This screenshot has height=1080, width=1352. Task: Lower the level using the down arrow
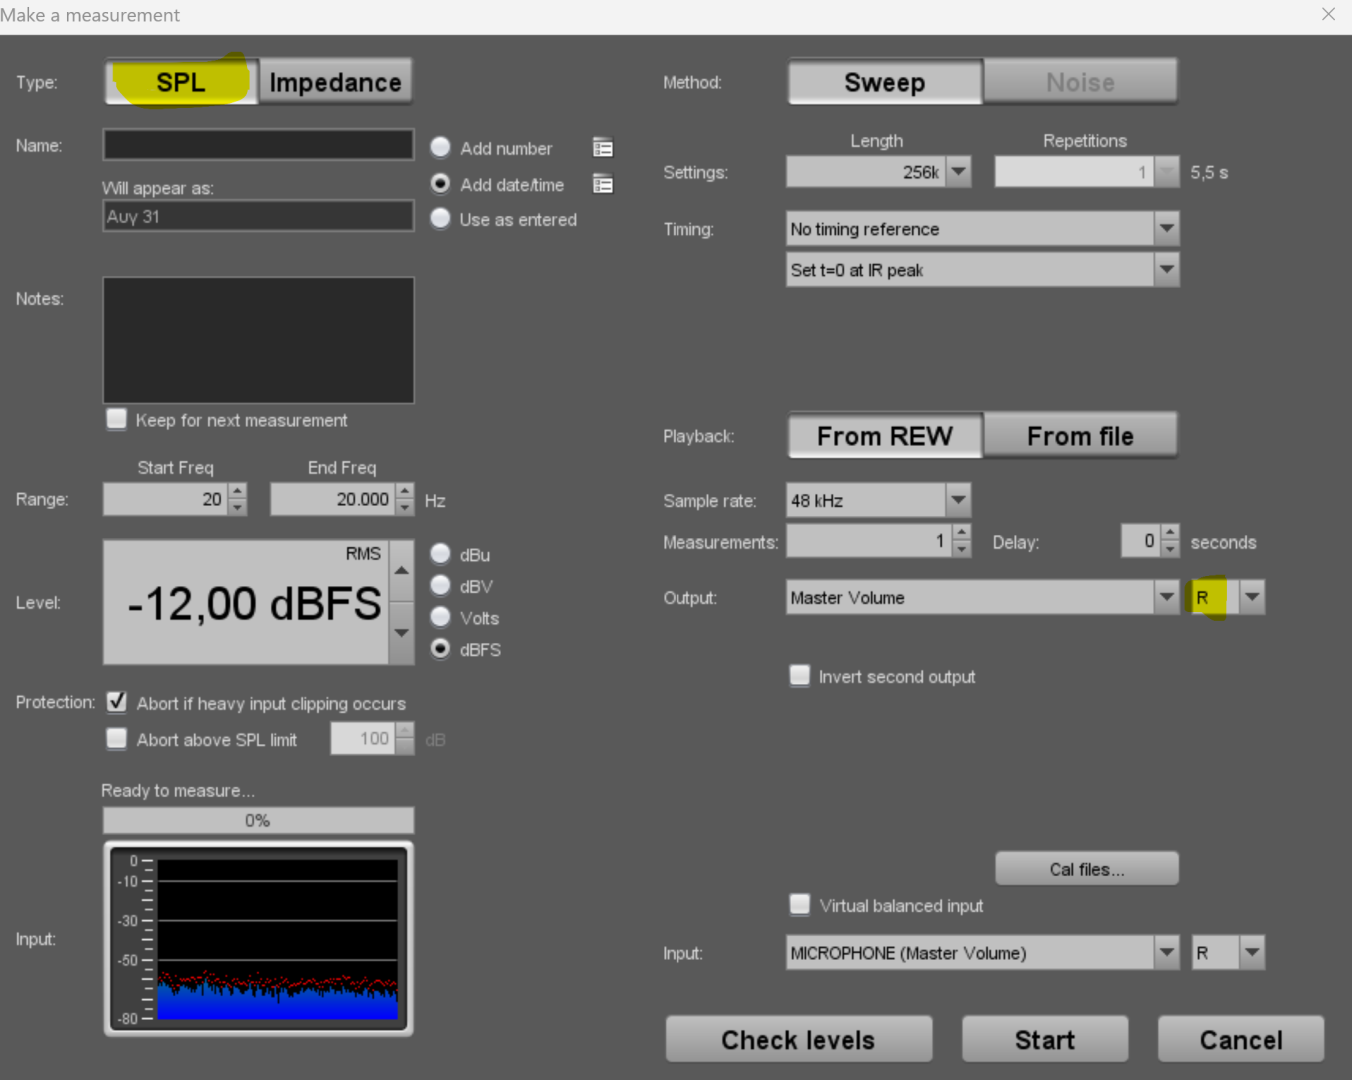(x=401, y=633)
